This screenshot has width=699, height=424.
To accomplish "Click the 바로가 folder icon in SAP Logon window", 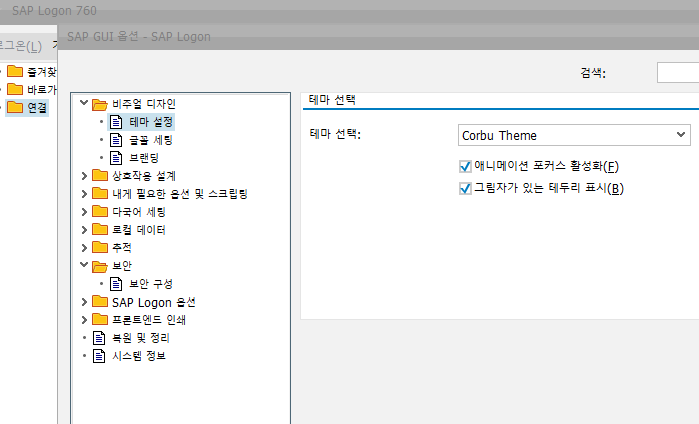I will tap(15, 89).
